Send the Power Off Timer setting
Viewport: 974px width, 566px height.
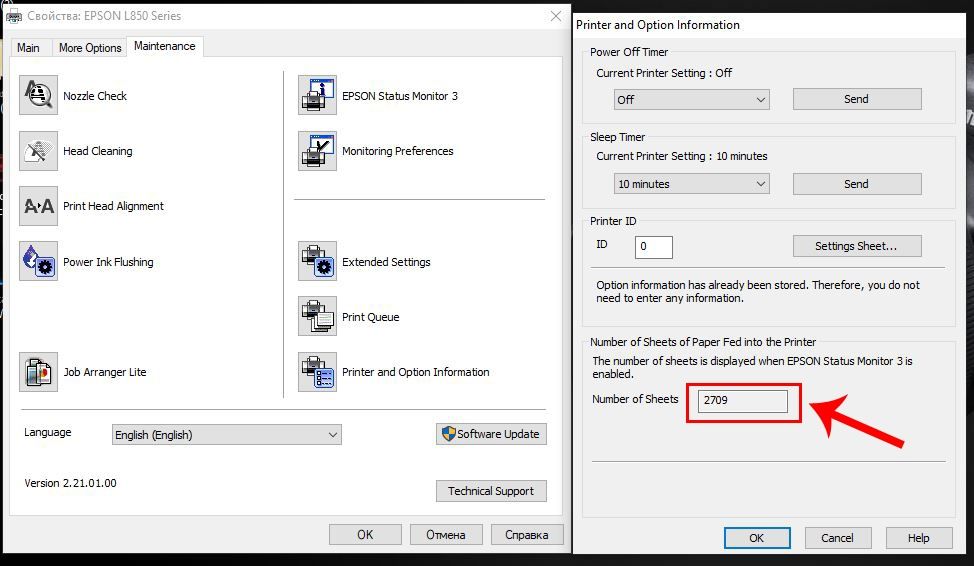click(x=857, y=99)
